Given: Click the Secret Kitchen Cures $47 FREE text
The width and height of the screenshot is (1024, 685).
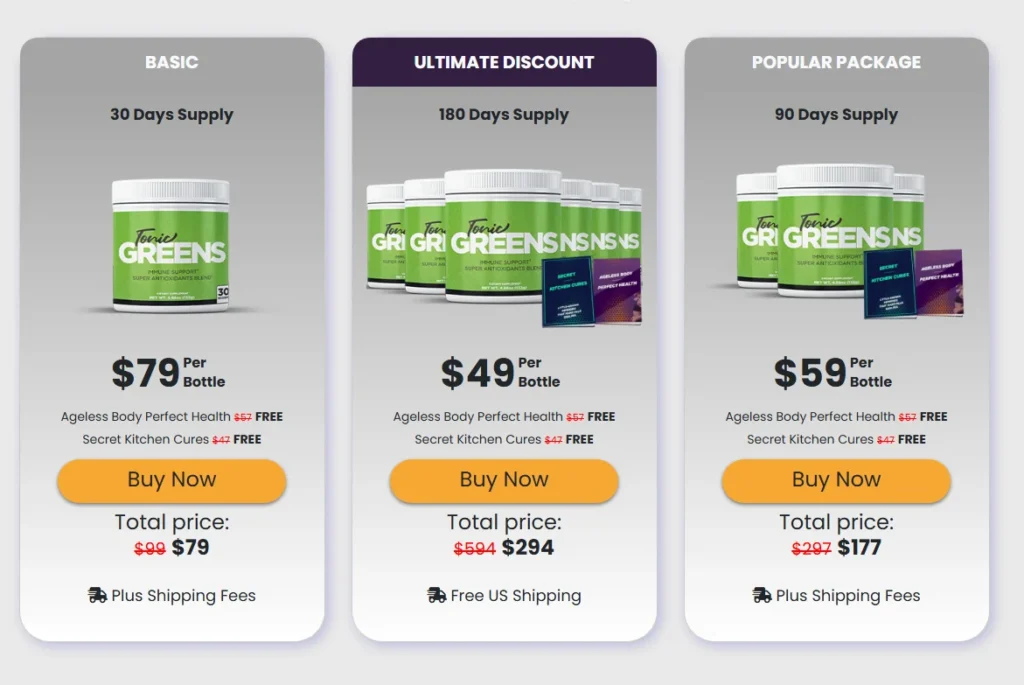Looking at the screenshot, I should pyautogui.click(x=171, y=439).
